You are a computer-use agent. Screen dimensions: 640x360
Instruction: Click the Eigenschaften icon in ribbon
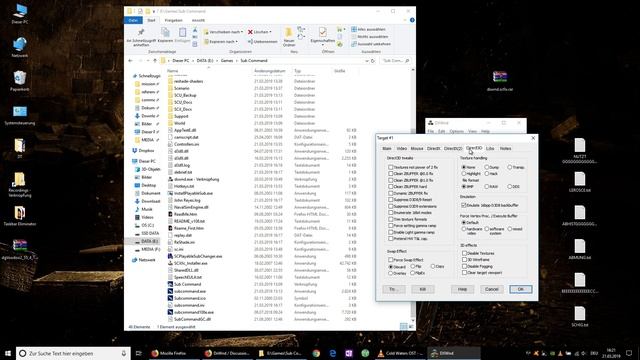(322, 35)
